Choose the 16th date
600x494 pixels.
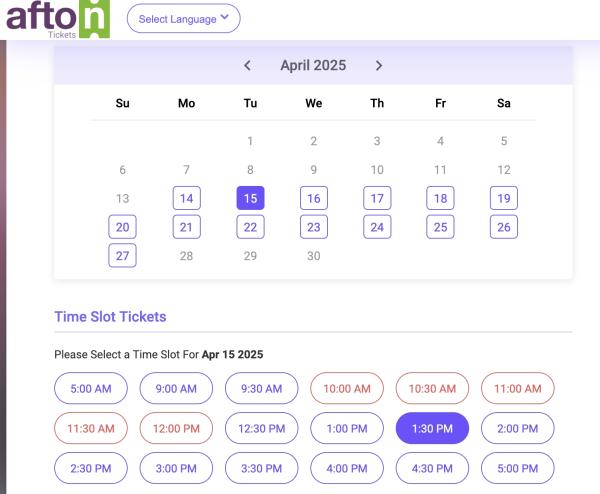click(314, 198)
